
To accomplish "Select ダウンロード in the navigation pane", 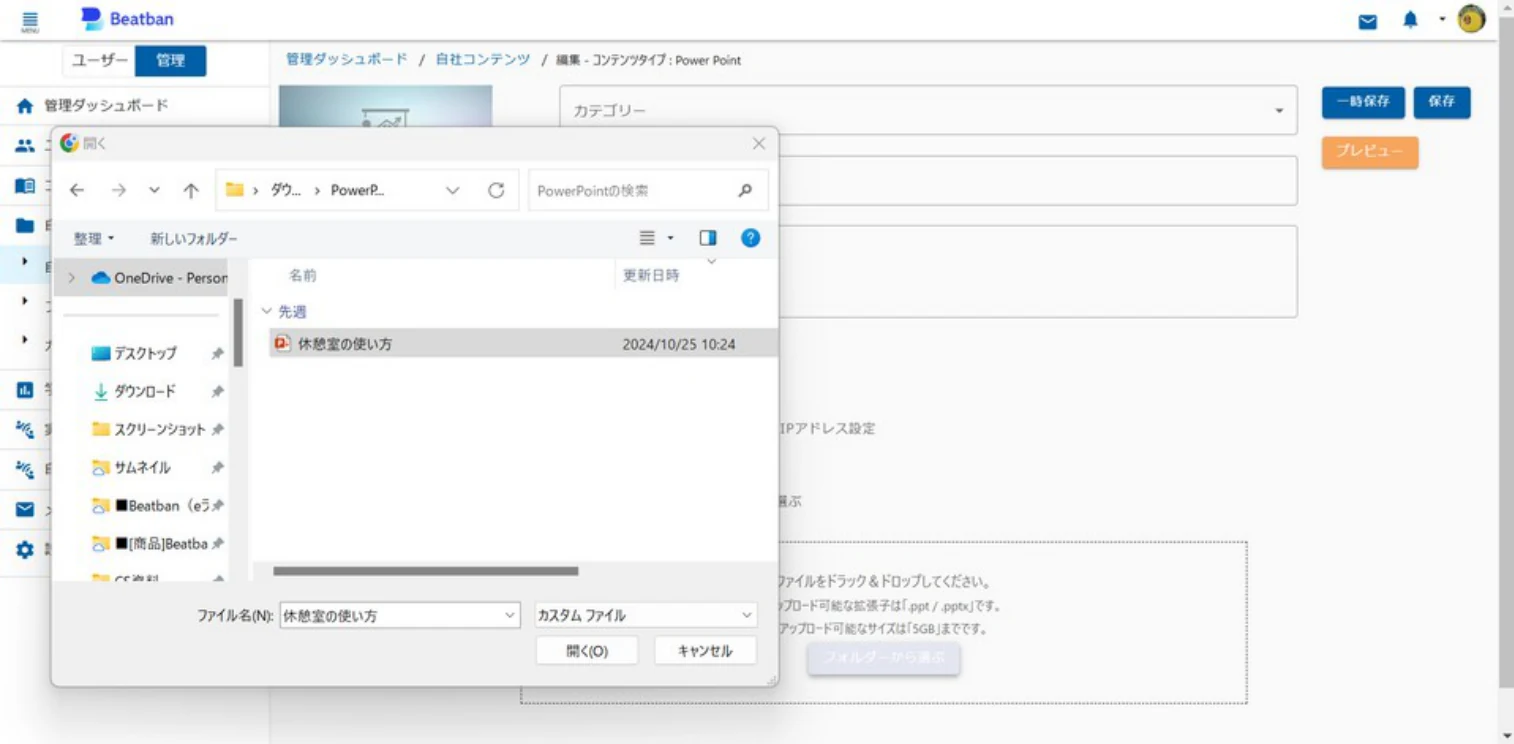I will (146, 391).
